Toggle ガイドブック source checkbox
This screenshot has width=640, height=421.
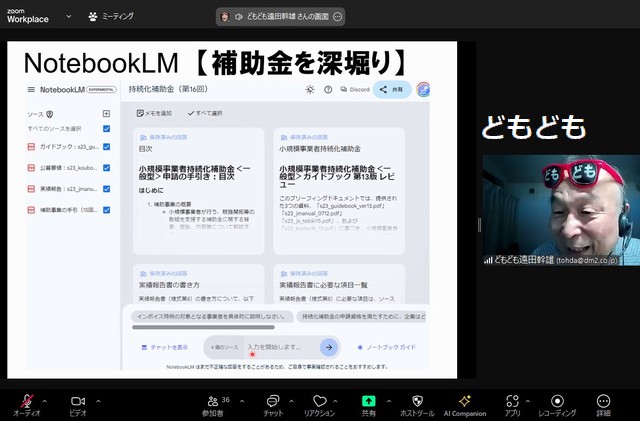click(x=107, y=147)
